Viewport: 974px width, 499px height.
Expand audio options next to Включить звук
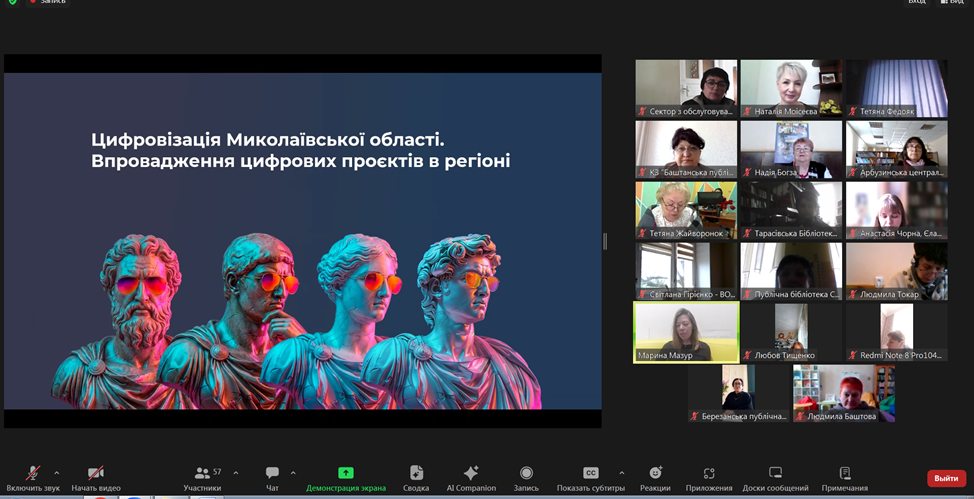pyautogui.click(x=57, y=473)
